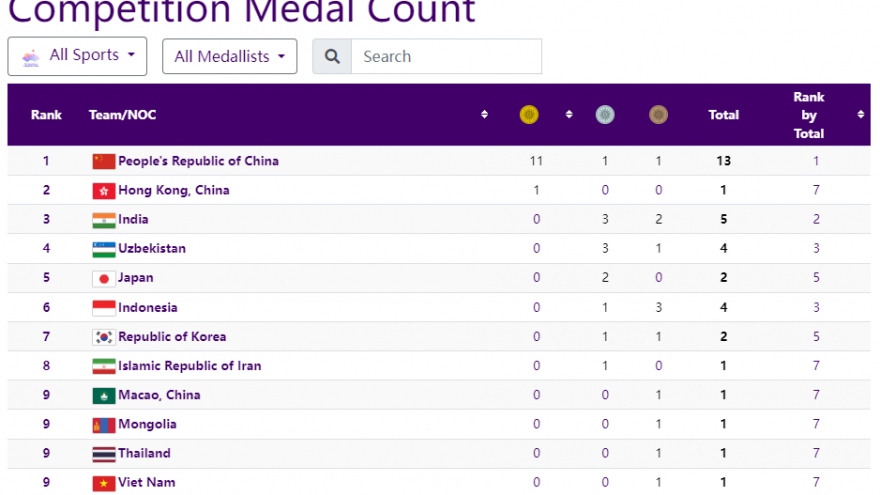The image size is (880, 495).
Task: Open the All Medallists dropdown
Action: point(229,57)
